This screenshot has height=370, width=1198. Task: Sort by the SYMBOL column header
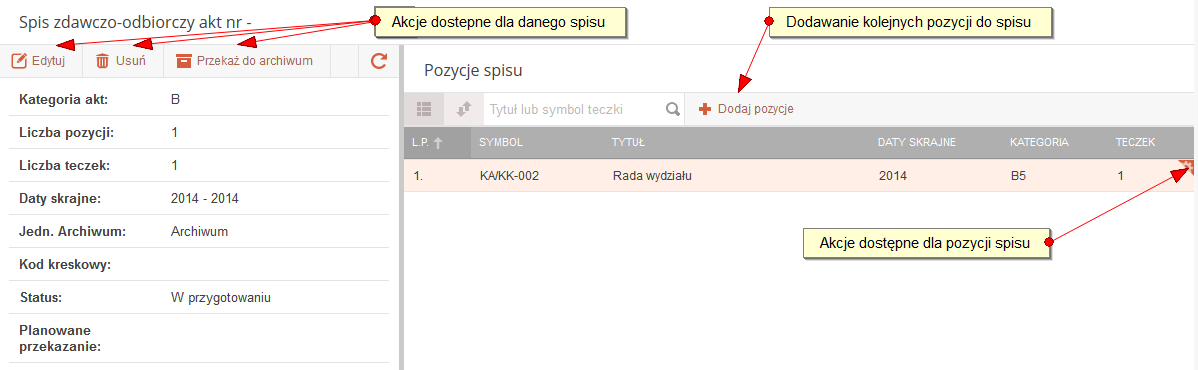(500, 142)
